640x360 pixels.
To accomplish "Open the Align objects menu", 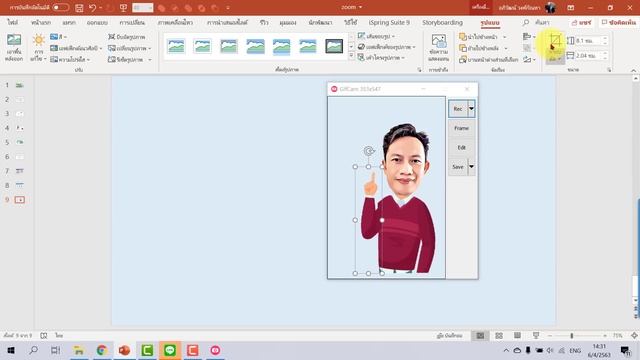I will point(529,37).
